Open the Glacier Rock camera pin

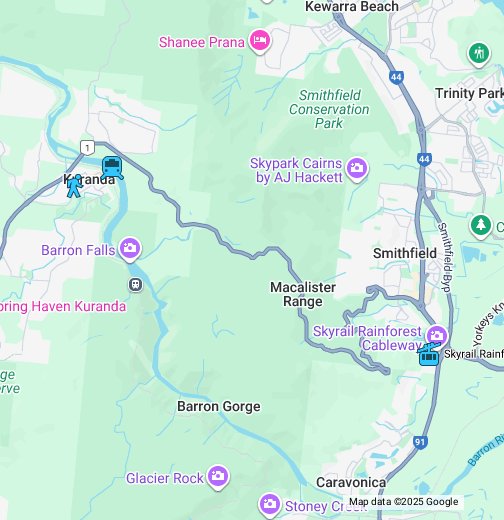click(218, 477)
